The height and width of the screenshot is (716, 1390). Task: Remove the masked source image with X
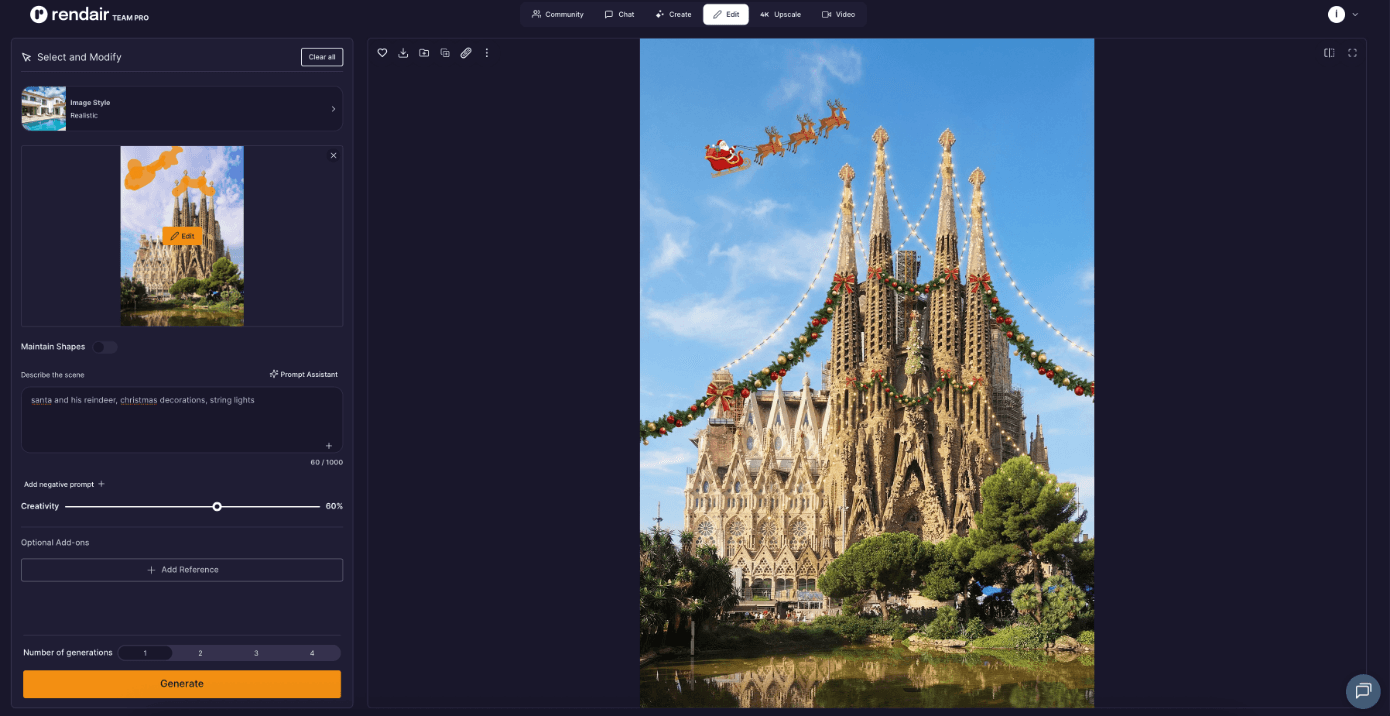coord(333,155)
